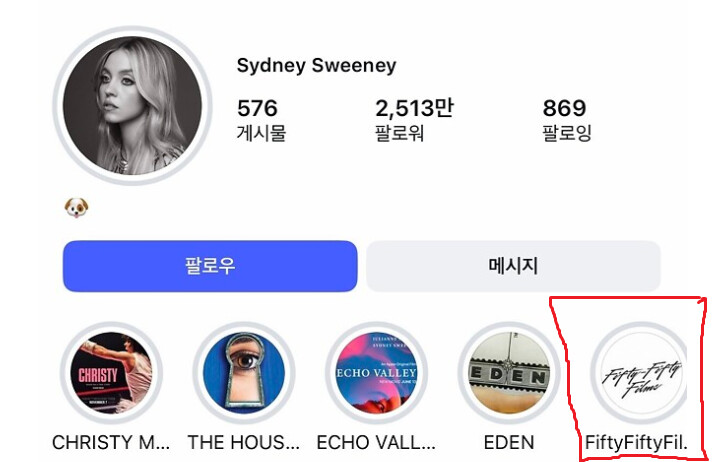Open the 869 following list
Screen dimensions: 718x462
(x=564, y=109)
